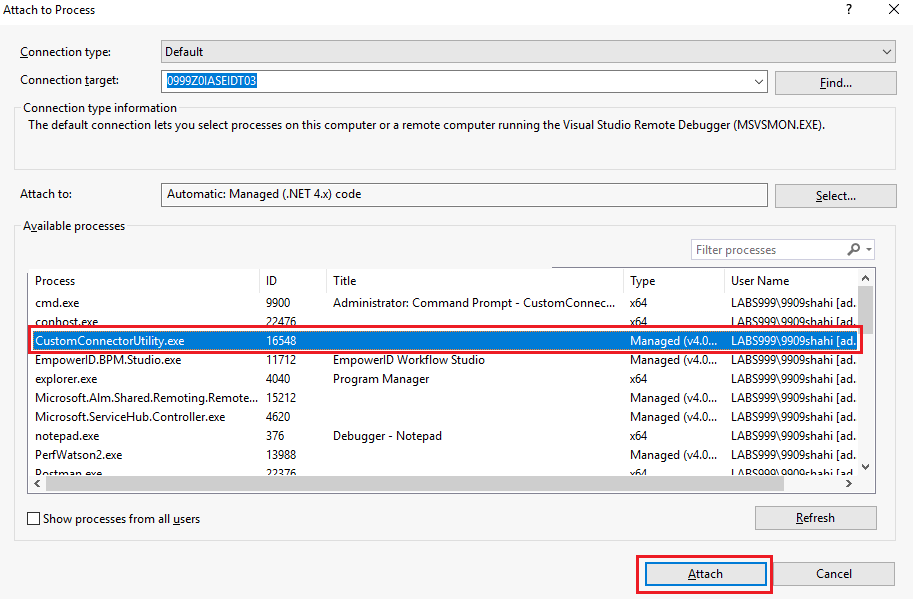Image resolution: width=913 pixels, height=599 pixels.
Task: Select the EmpowerID.BPM.Studio.exe process
Action: click(x=443, y=360)
